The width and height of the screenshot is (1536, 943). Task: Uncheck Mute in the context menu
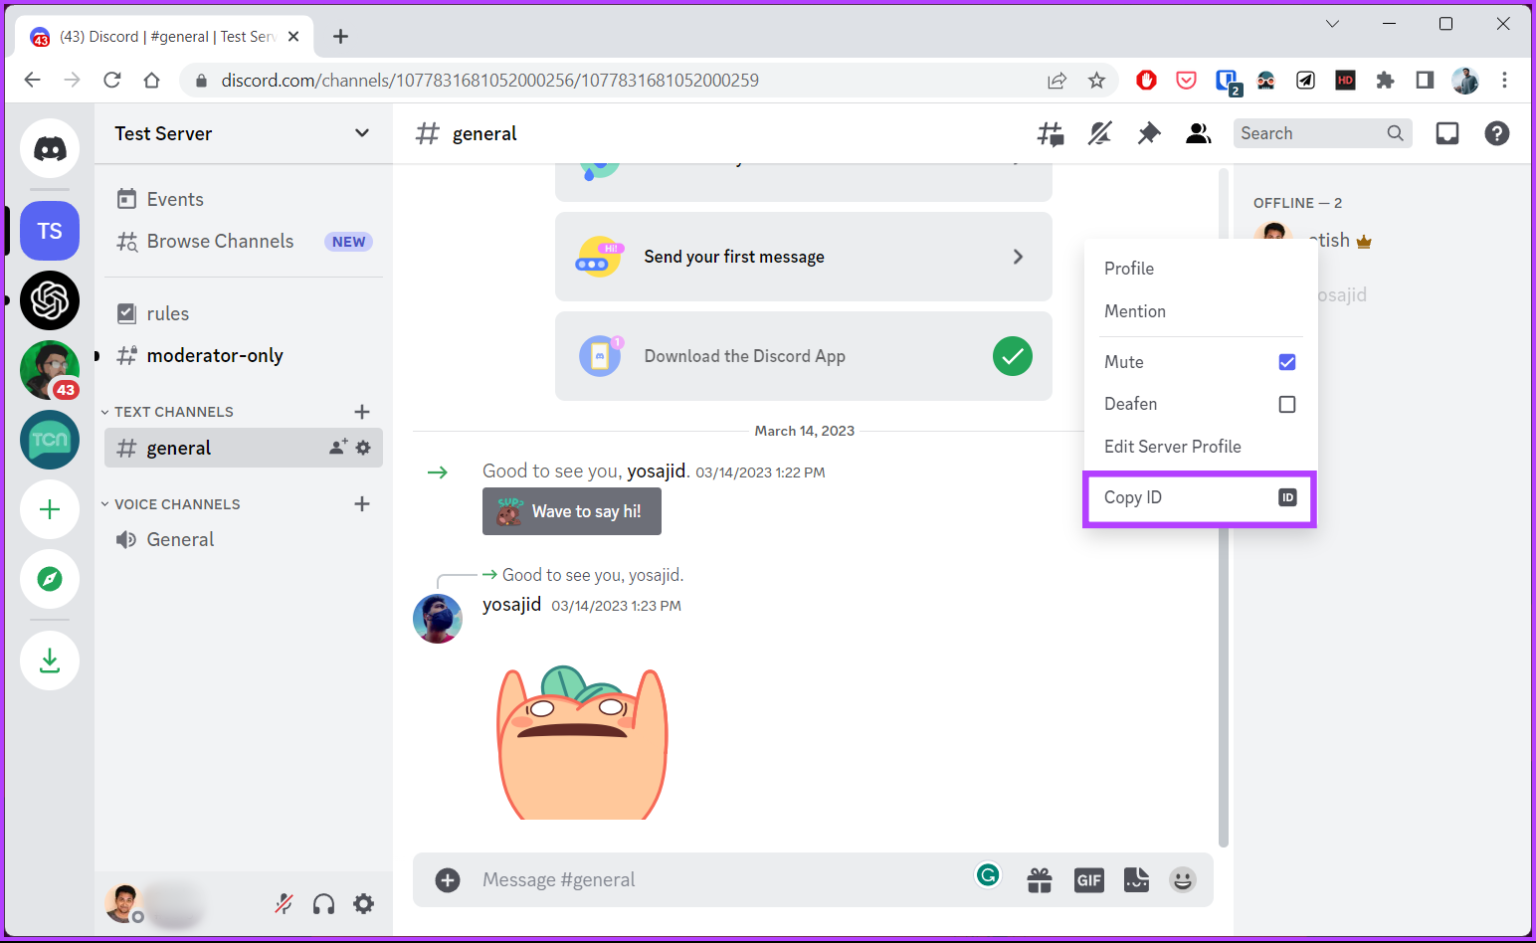pos(1287,361)
